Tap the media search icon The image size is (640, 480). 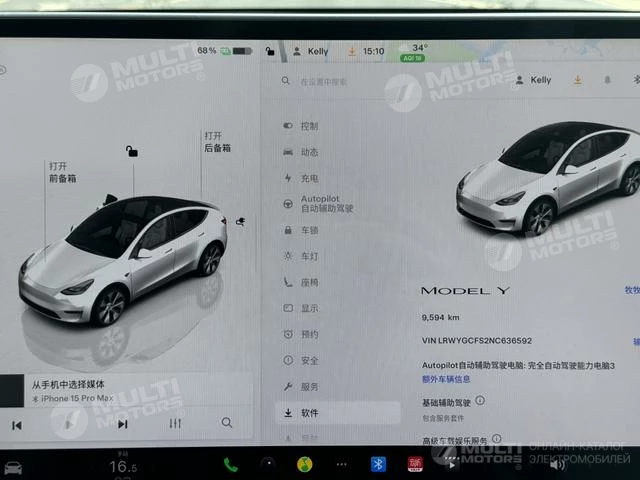[x=227, y=422]
